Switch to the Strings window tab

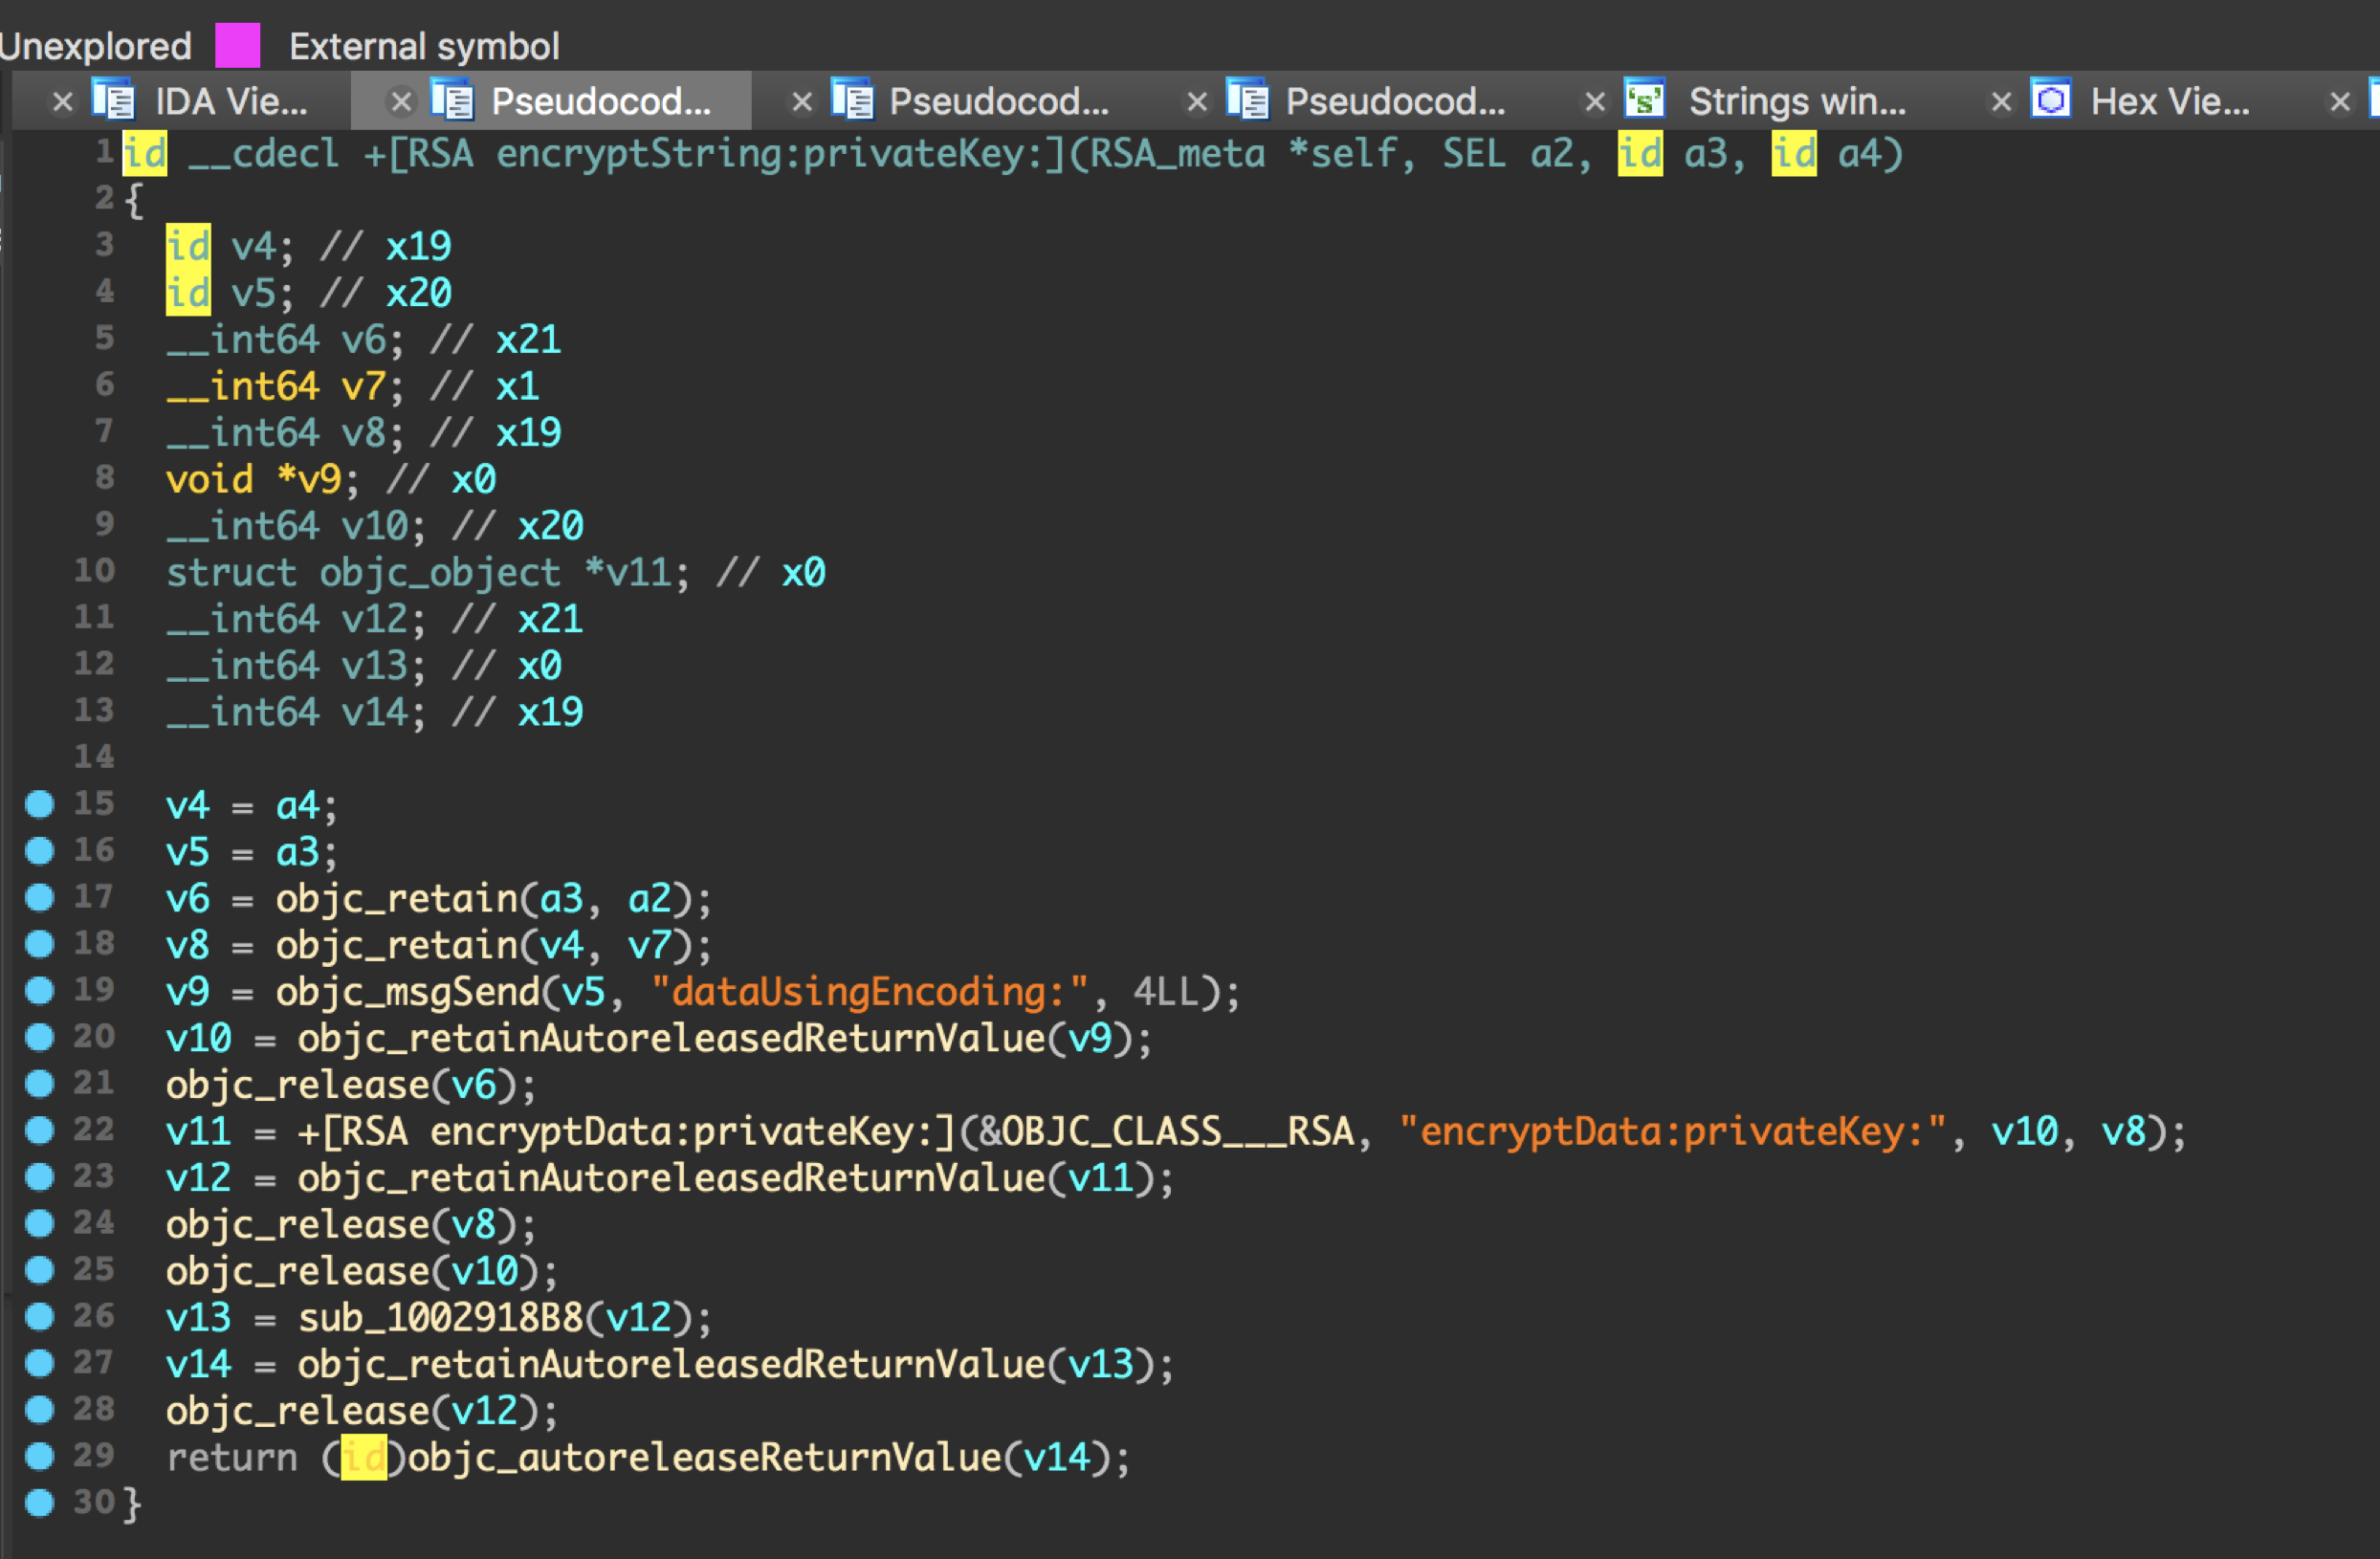(1796, 101)
